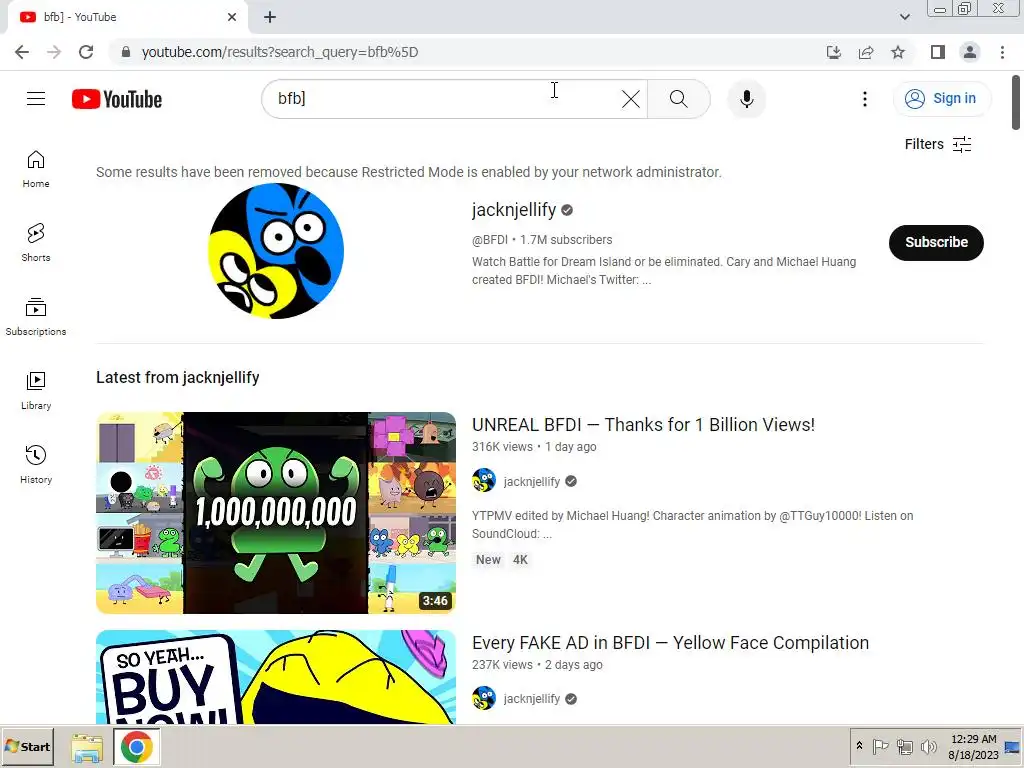Image resolution: width=1024 pixels, height=768 pixels.
Task: Open the network tray icon
Action: coord(904,746)
